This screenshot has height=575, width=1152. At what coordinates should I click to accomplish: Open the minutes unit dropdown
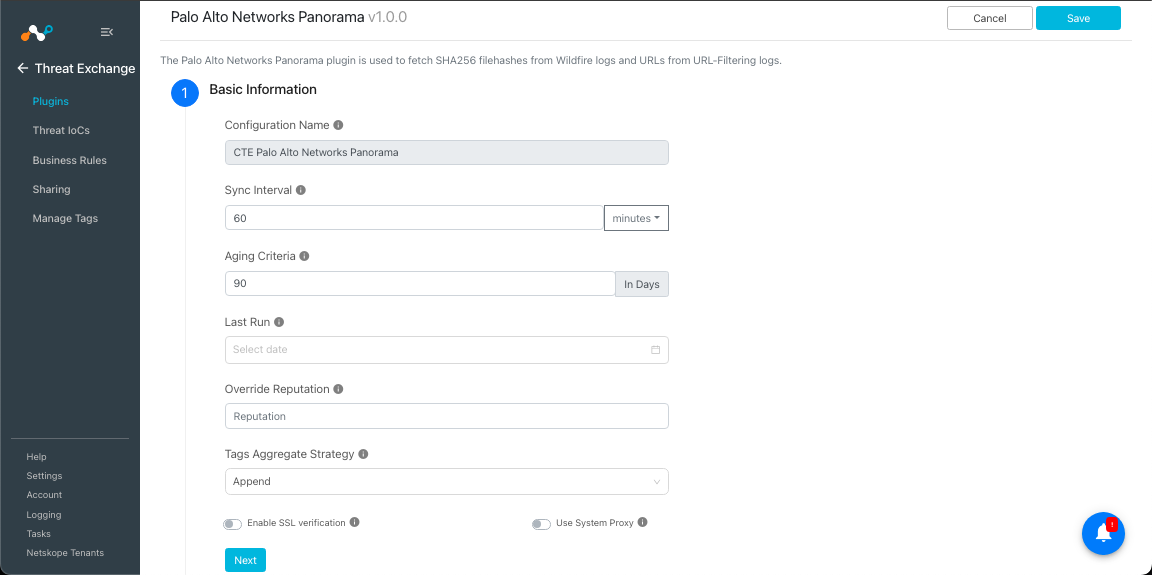[636, 218]
